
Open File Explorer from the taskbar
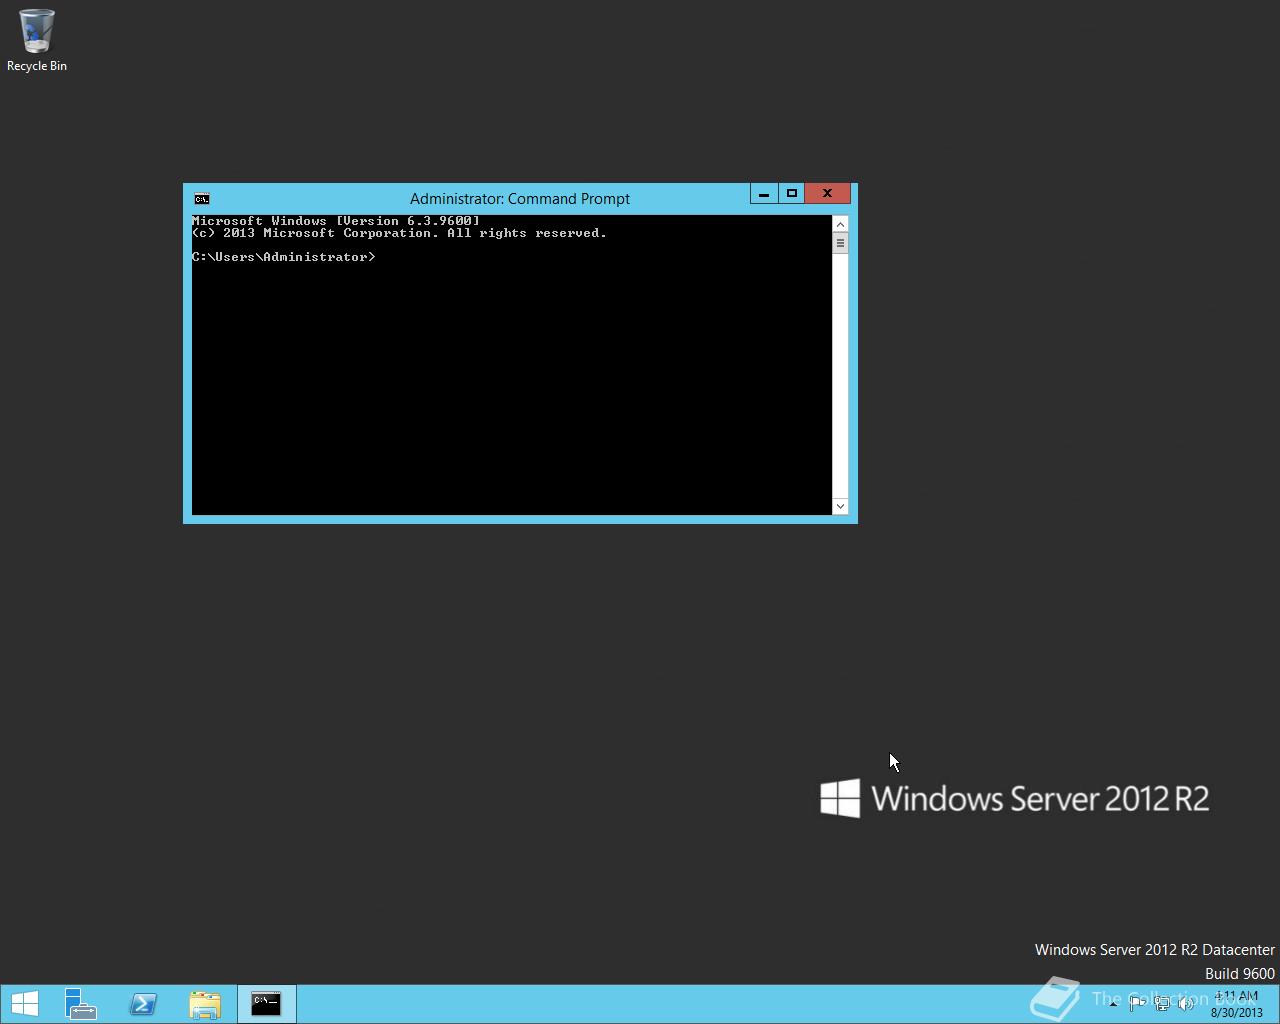point(205,1003)
